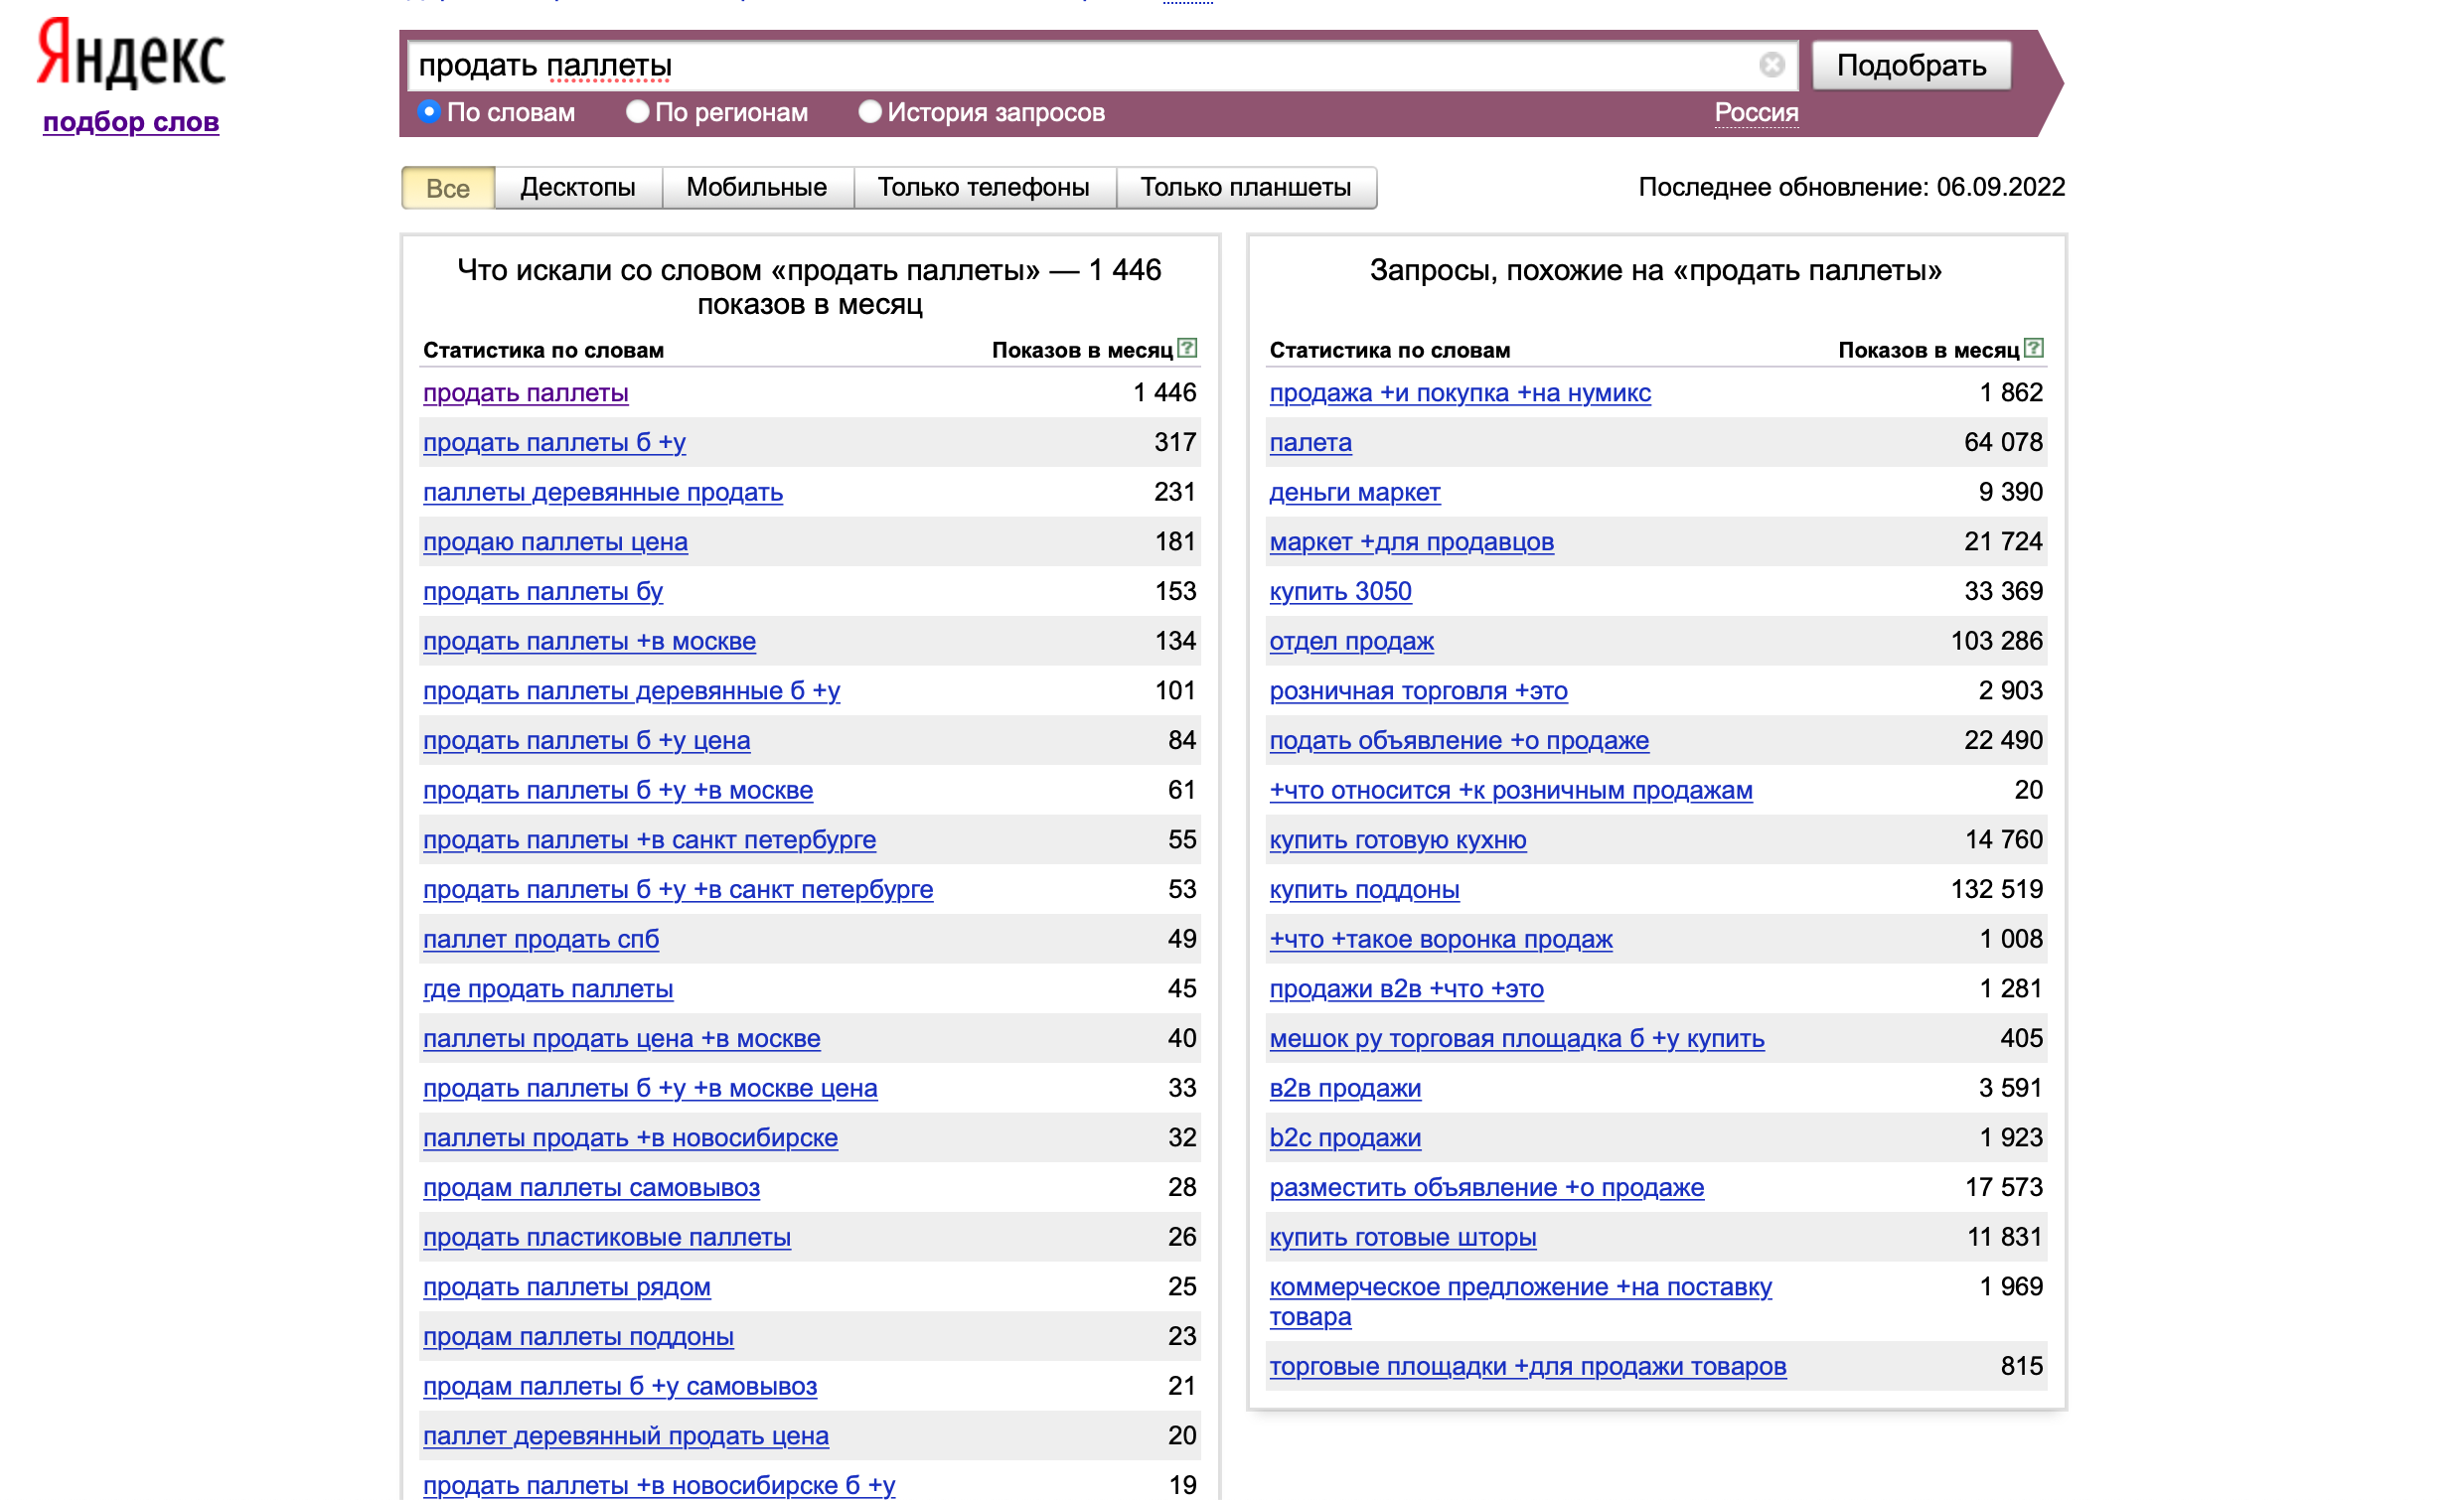The image size is (2464, 1500).
Task: Open 'продаю паллеты цена' query
Action: tap(555, 542)
